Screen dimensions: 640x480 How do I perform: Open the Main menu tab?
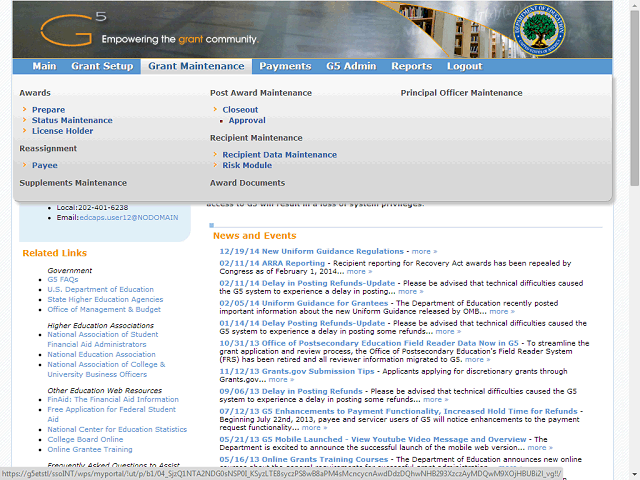tap(44, 66)
